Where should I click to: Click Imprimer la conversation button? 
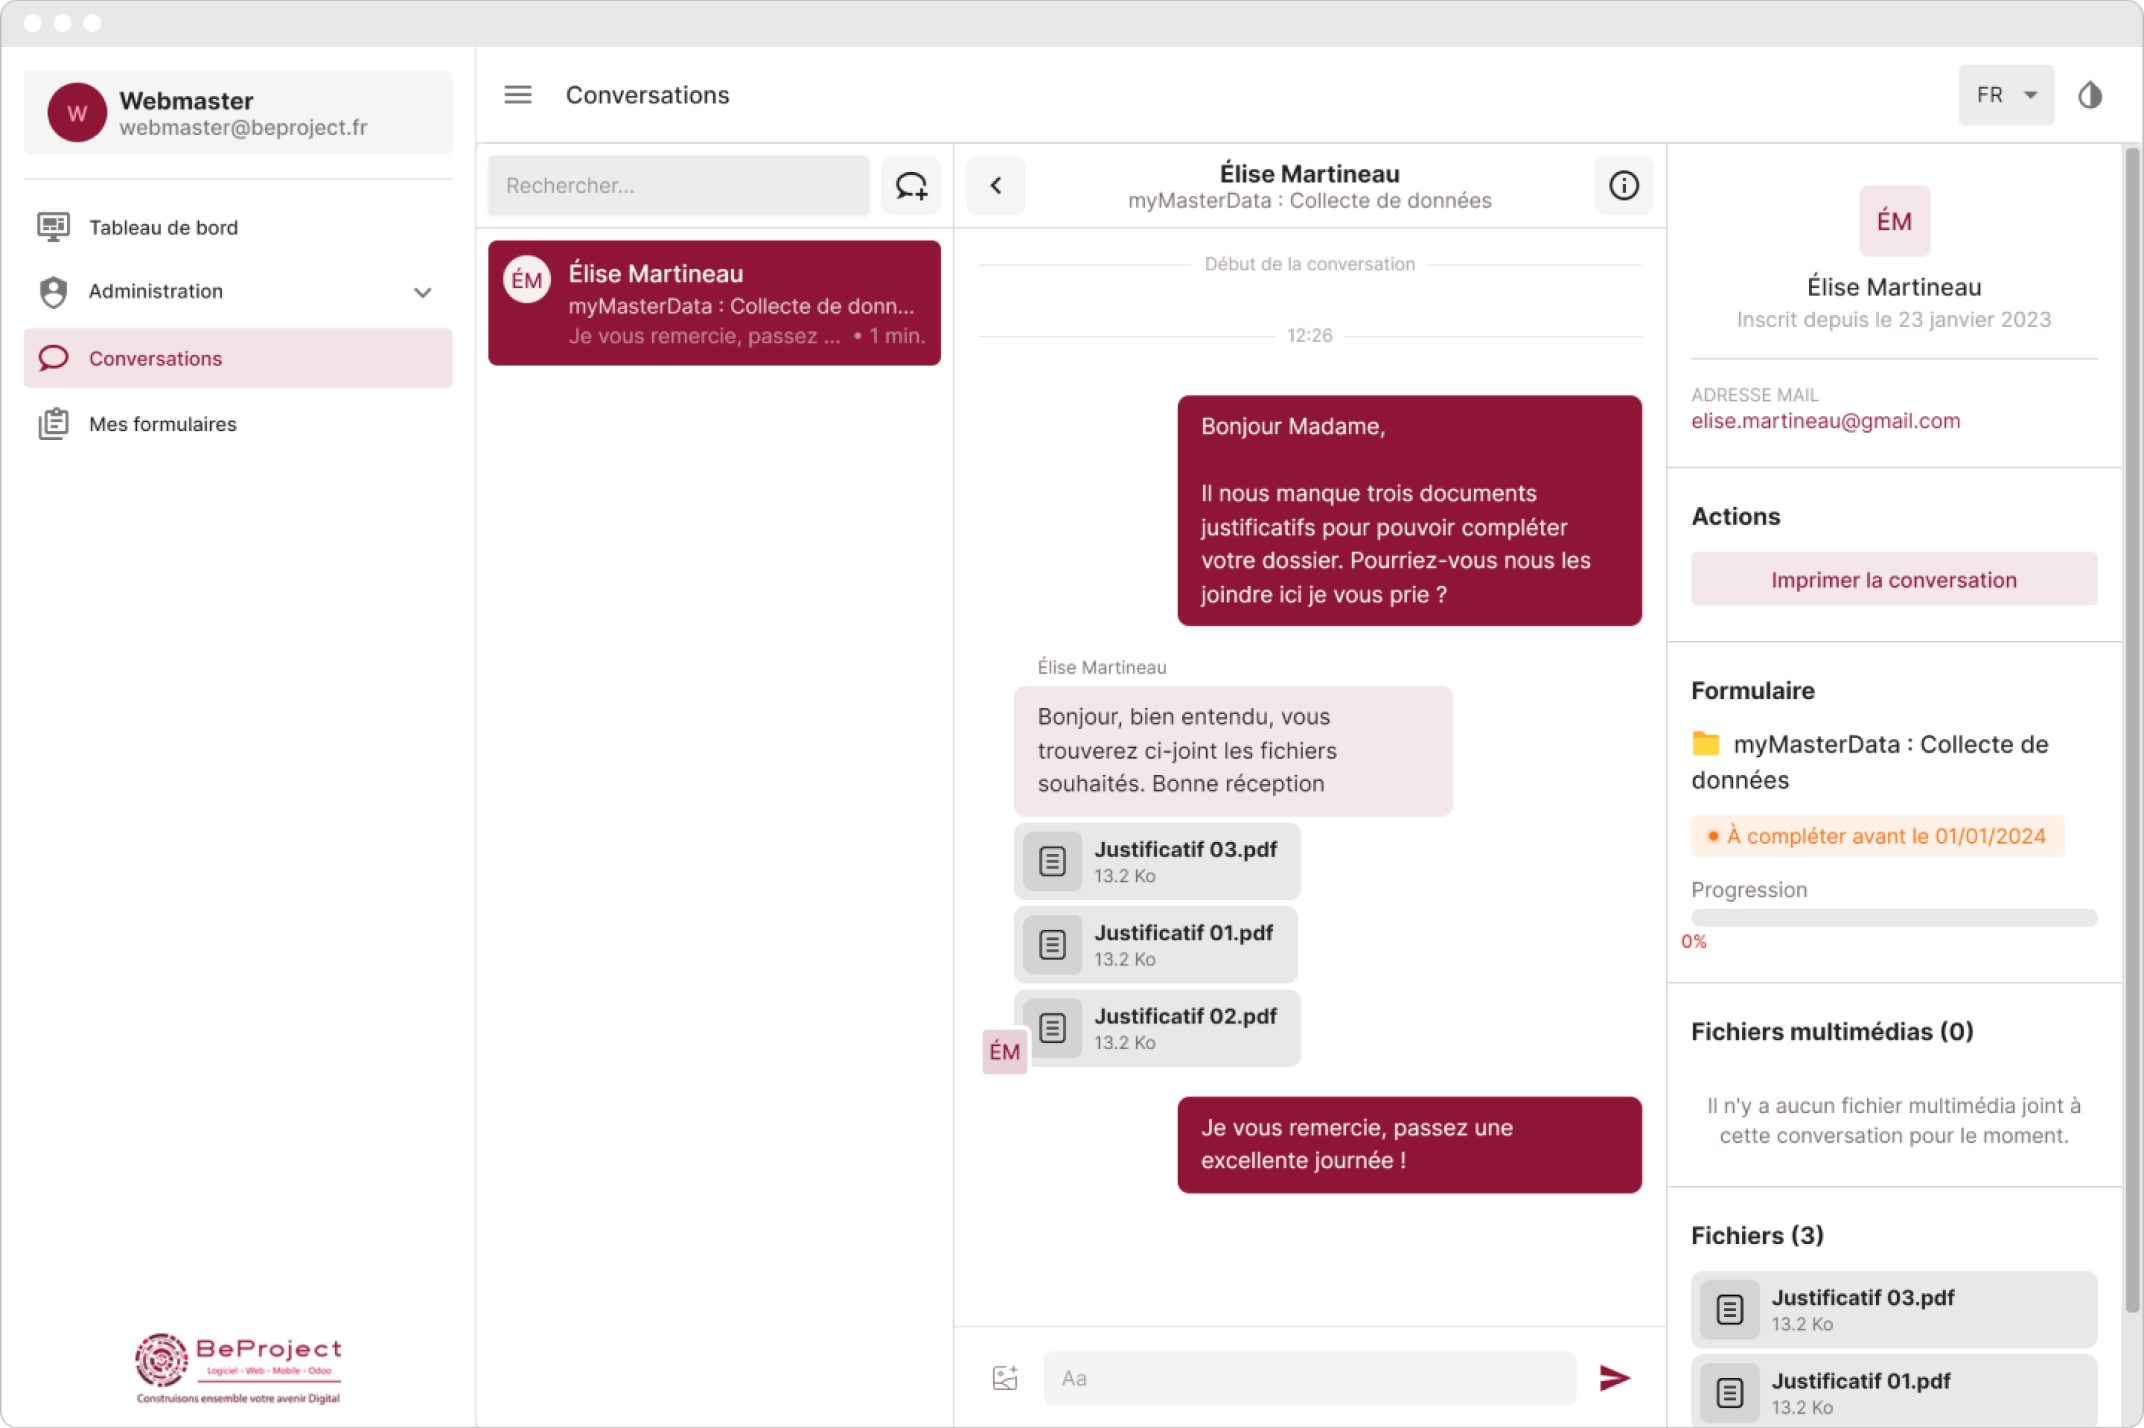(1893, 579)
